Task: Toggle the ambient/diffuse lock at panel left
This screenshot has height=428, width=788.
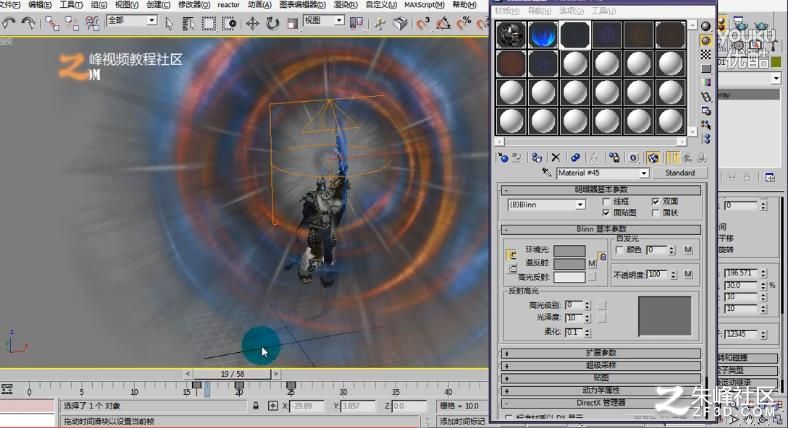Action: (512, 255)
